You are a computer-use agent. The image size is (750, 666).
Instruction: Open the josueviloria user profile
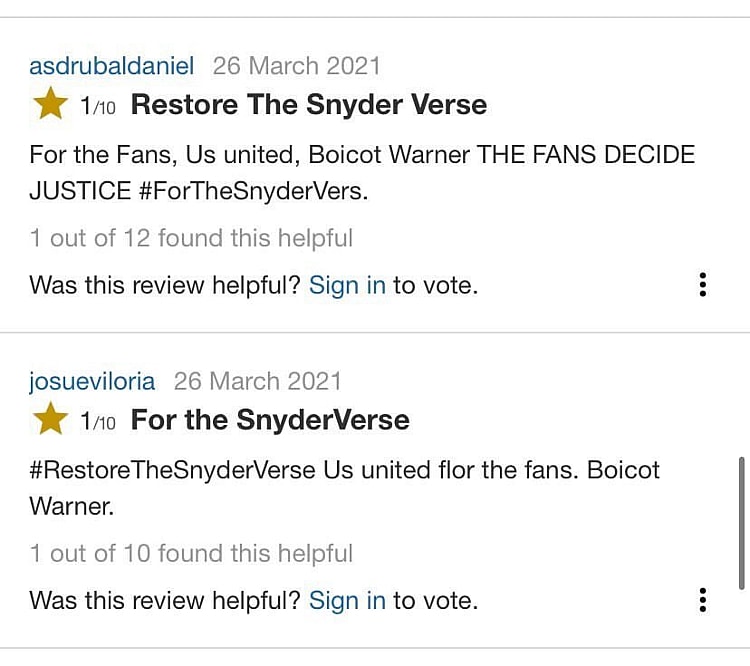(x=92, y=382)
